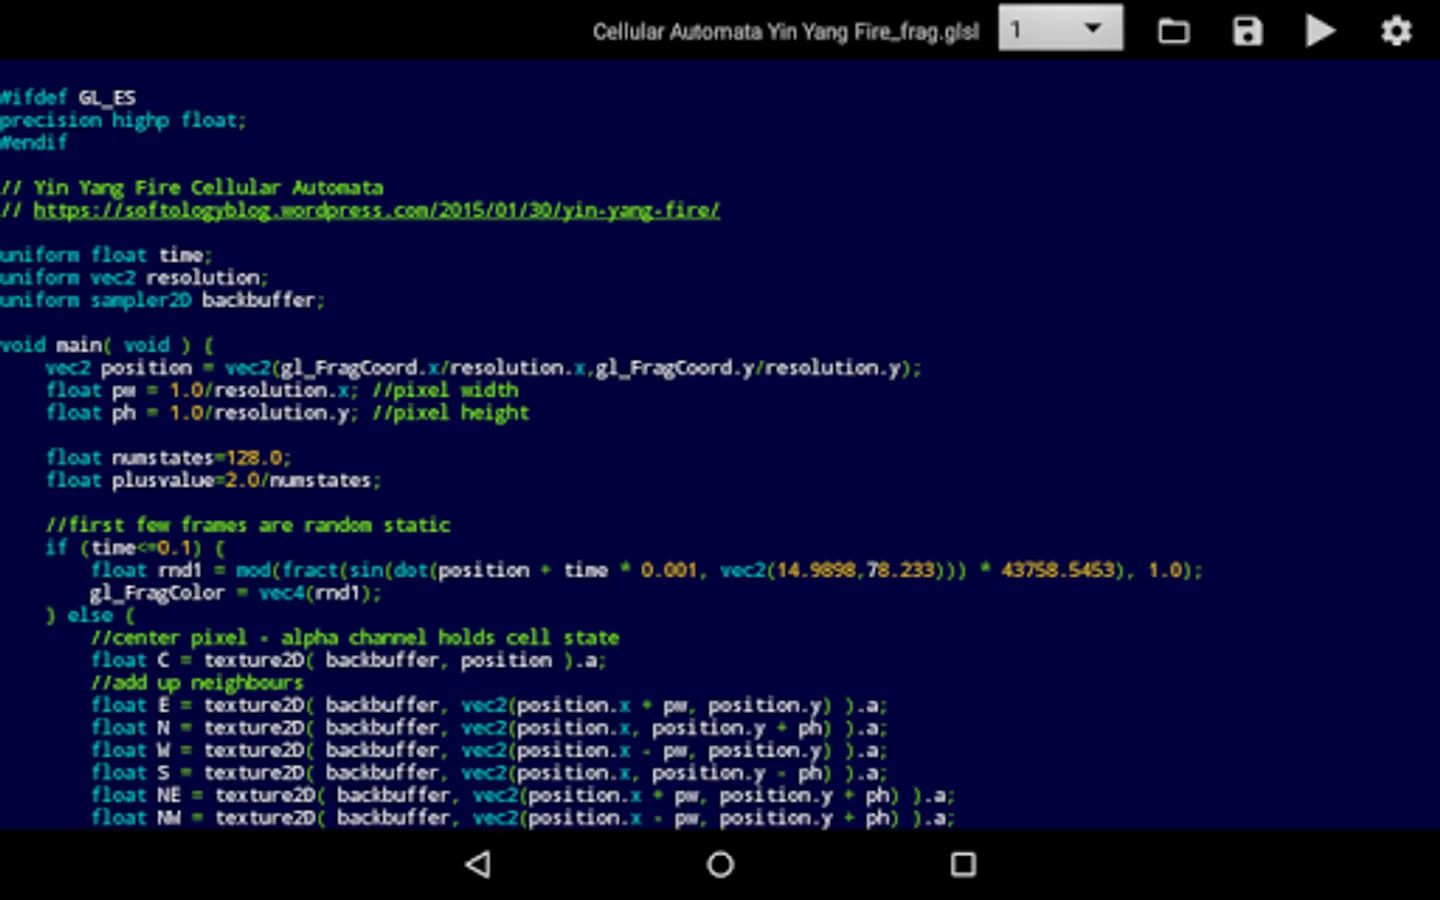Click the 'float pw' pixel width line

click(x=282, y=390)
